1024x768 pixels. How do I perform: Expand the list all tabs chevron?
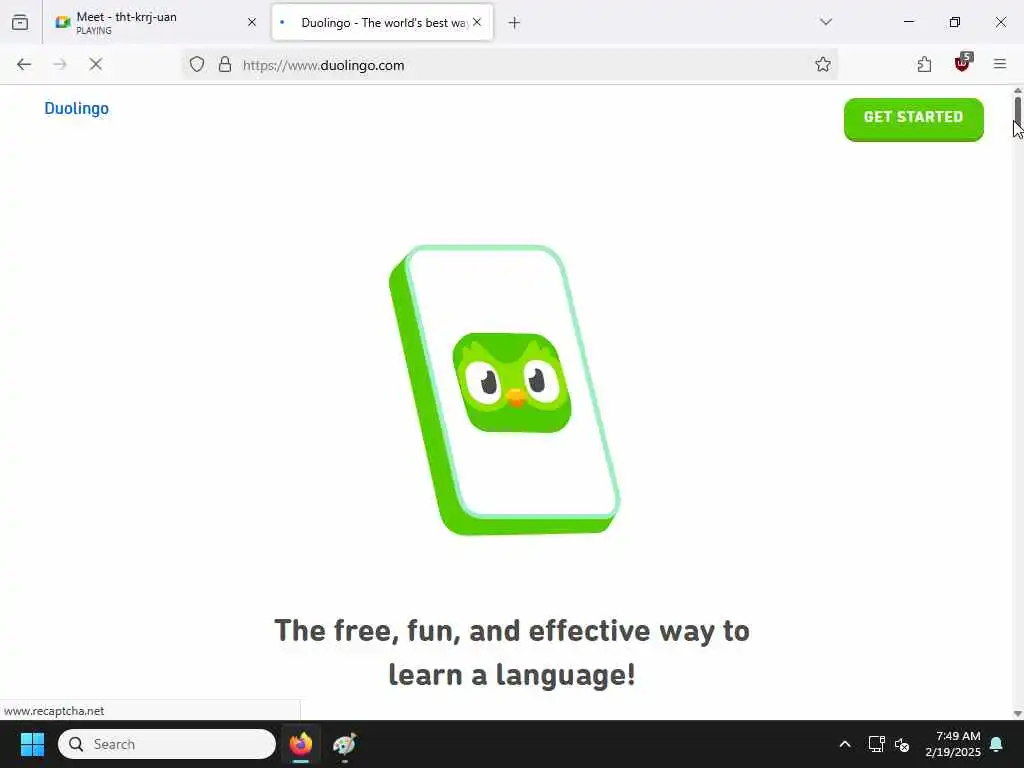coord(825,22)
